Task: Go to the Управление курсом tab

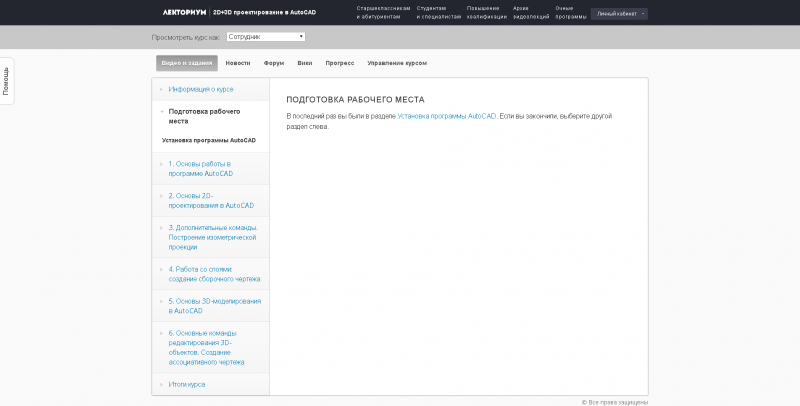Action: pyautogui.click(x=397, y=63)
